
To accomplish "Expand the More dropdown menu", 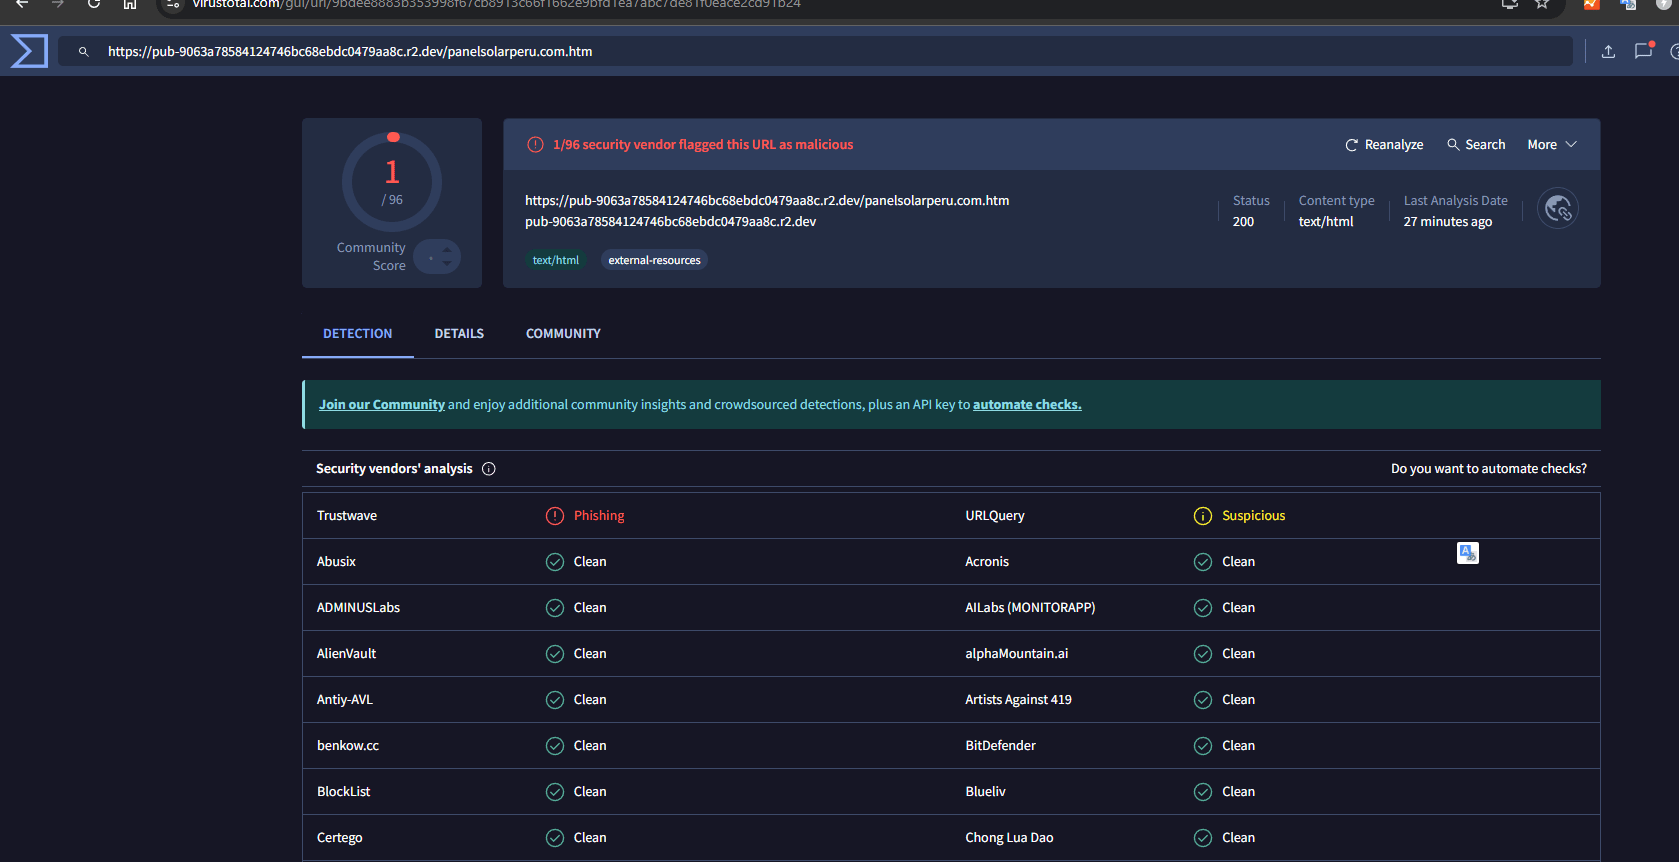I will (x=1552, y=145).
